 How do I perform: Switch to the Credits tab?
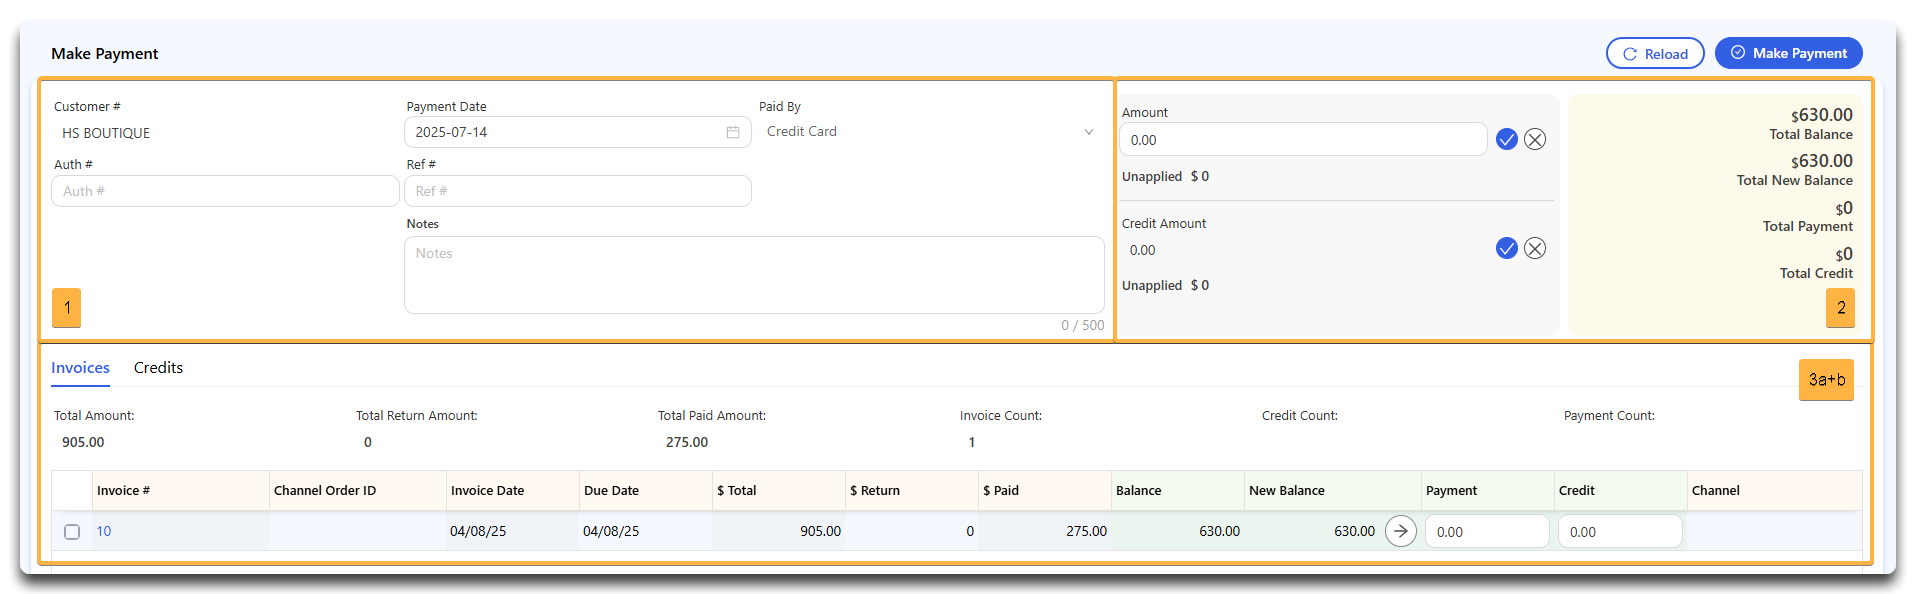[158, 368]
